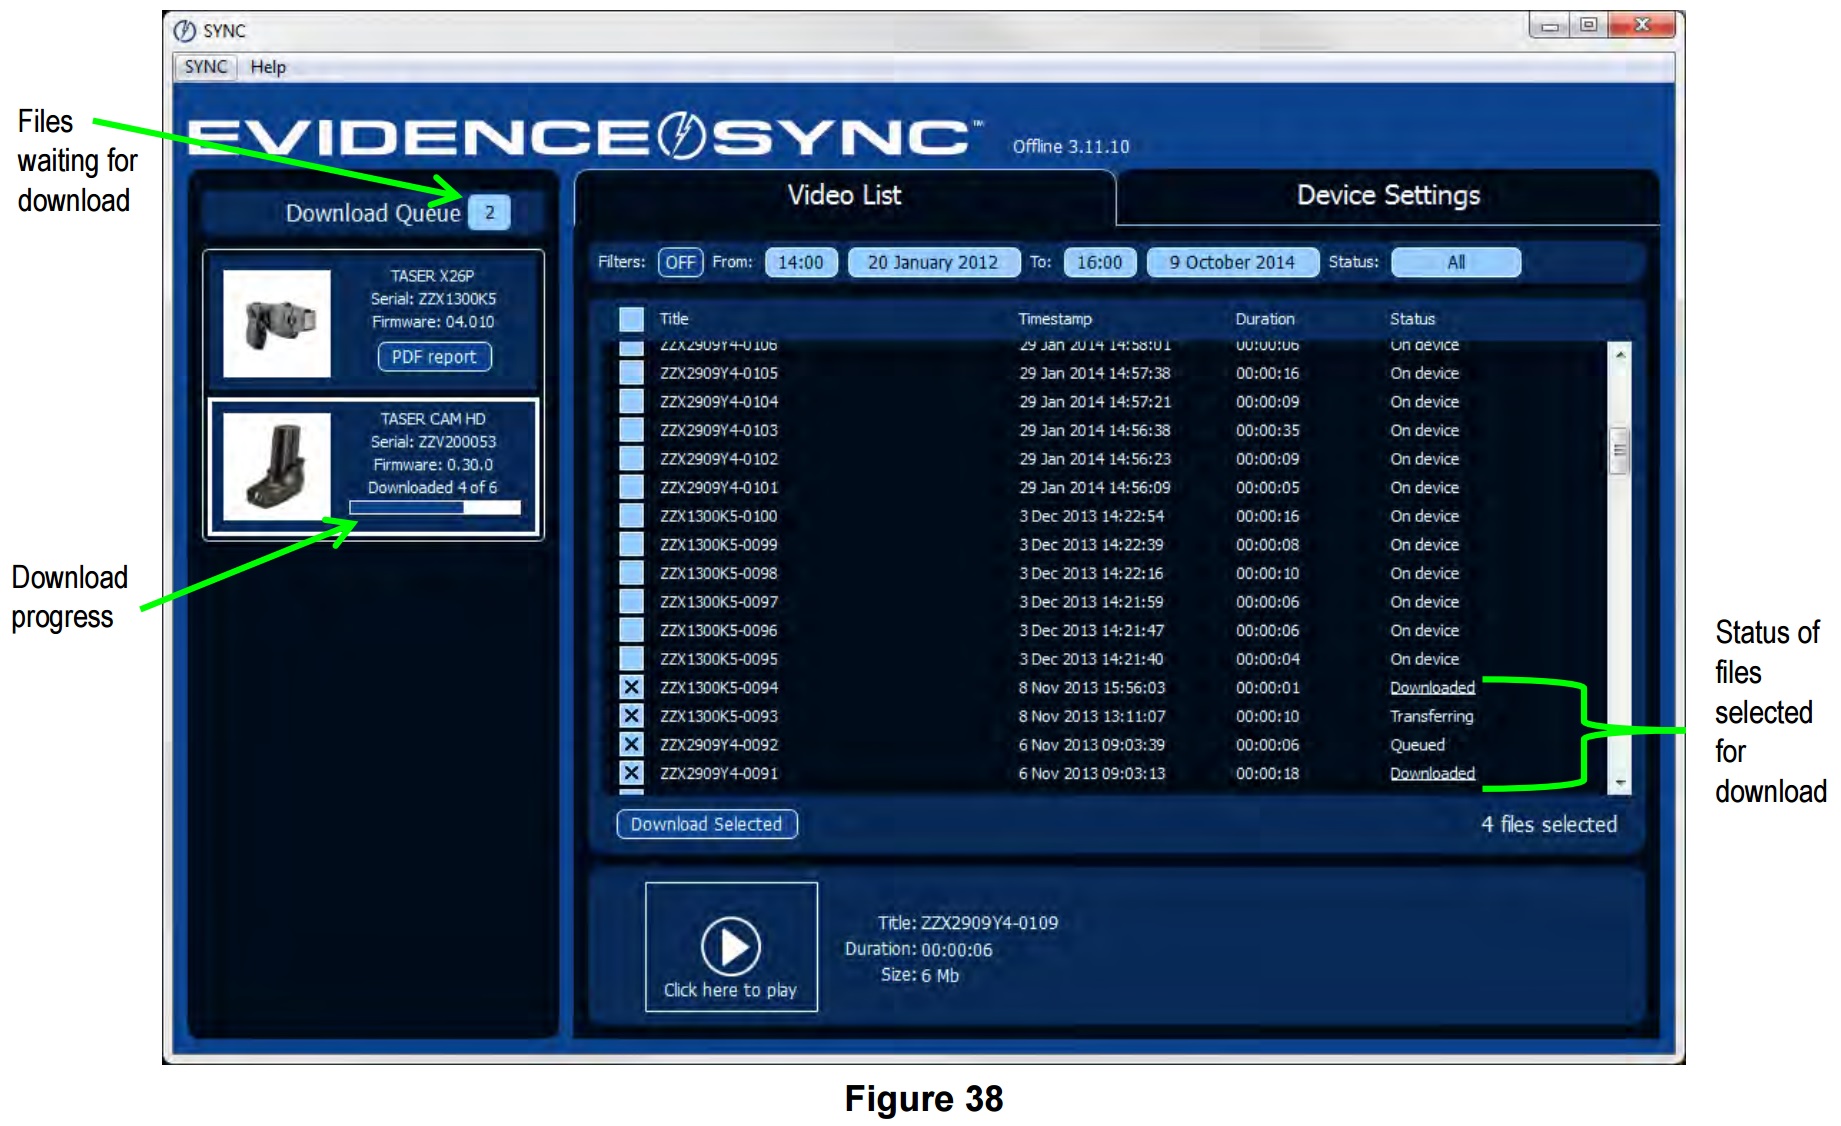Open the Downloaded link for ZZX2909Y4-0091
This screenshot has height=1126, width=1841.
pos(1432,774)
